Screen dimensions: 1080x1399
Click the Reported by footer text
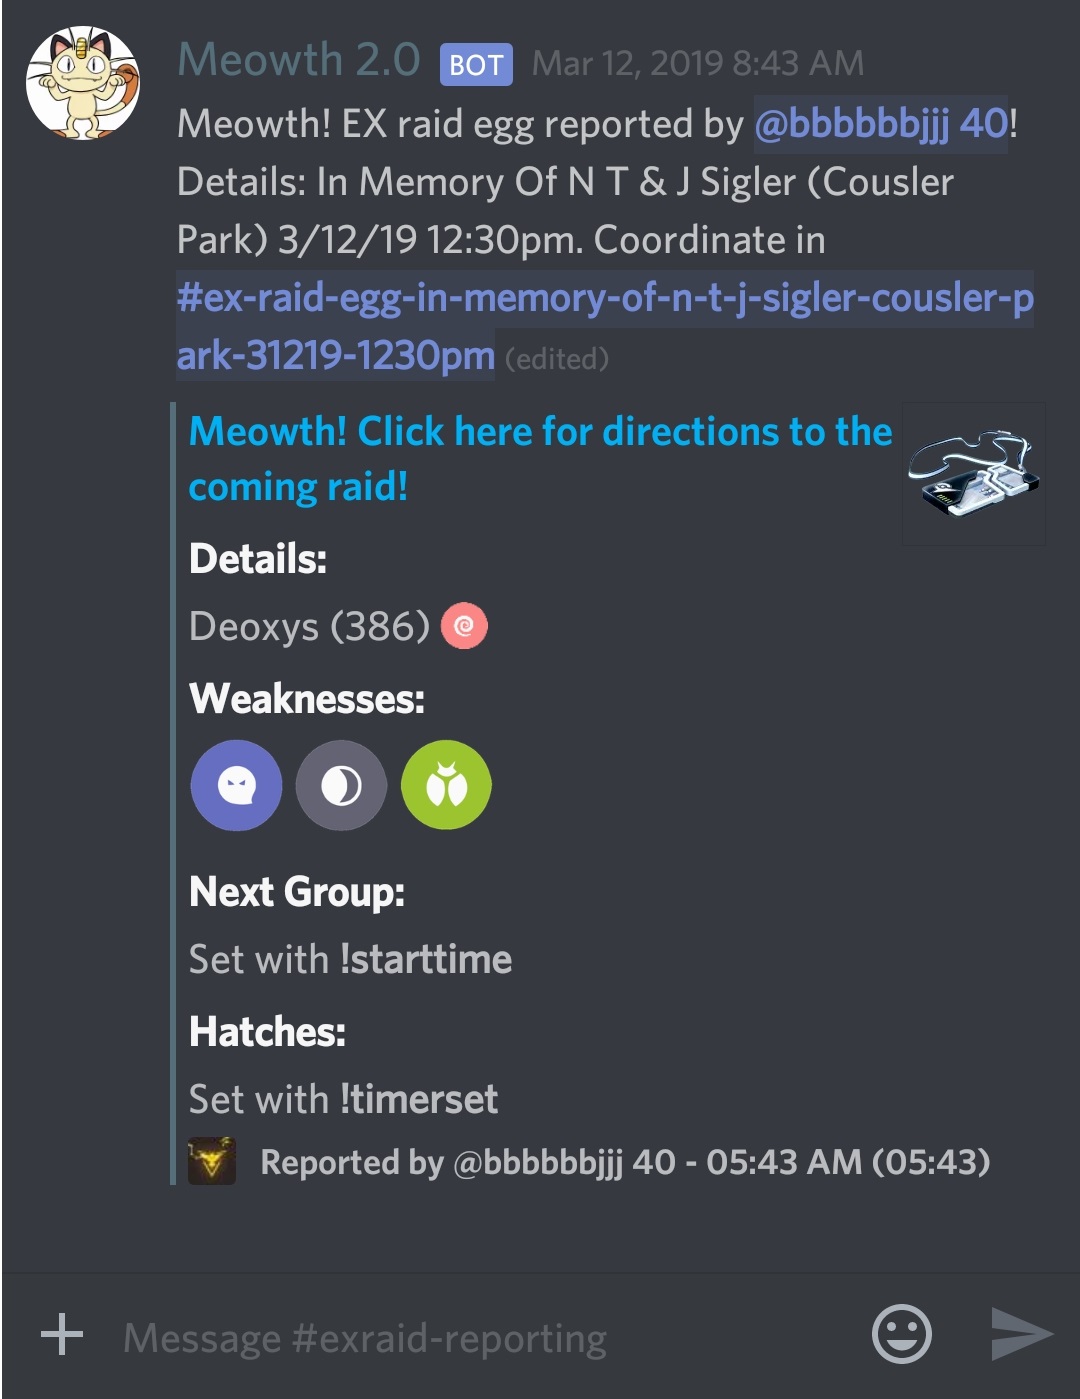pos(625,1163)
